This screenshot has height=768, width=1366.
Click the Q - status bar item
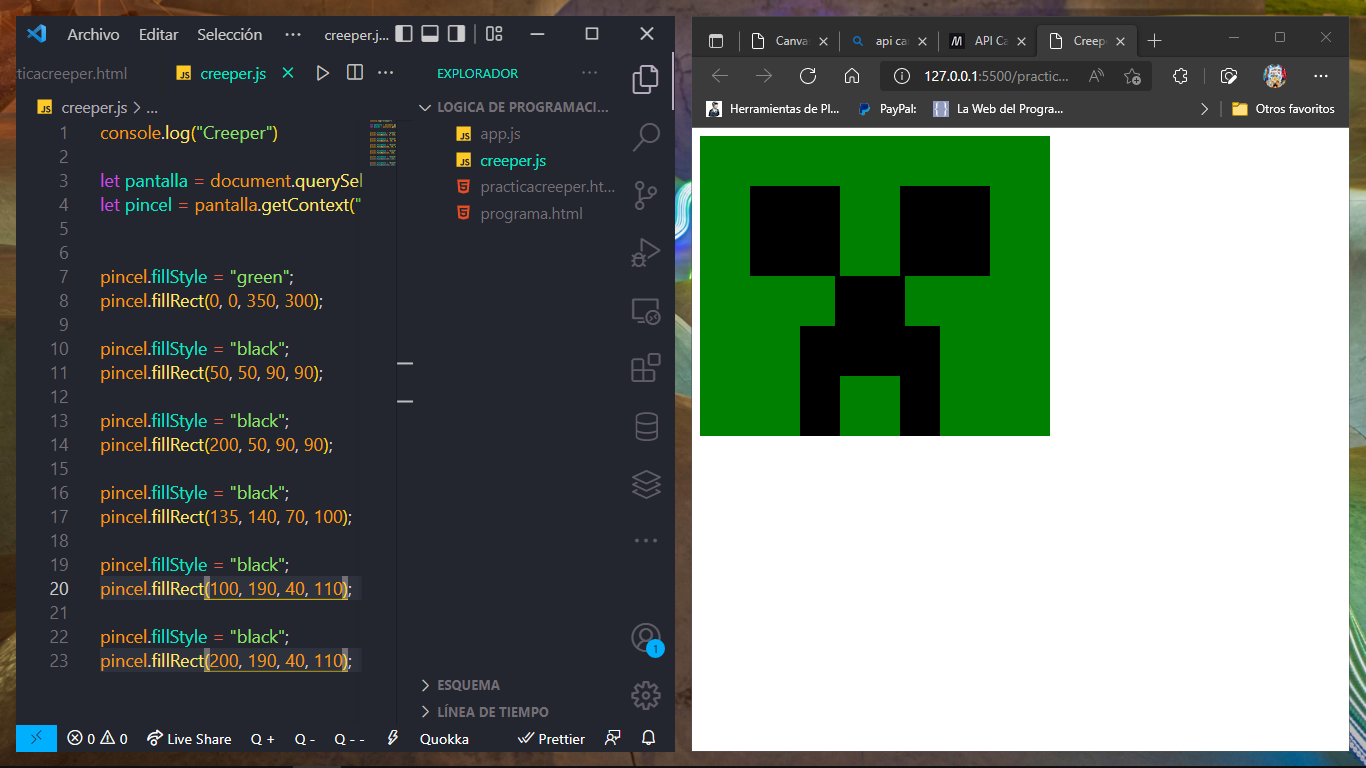pos(305,739)
